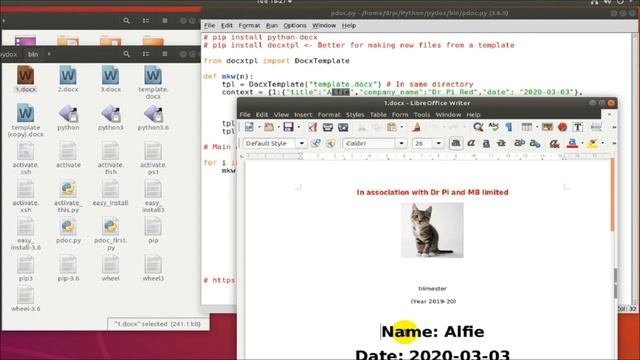Select the Clone Formatting paintbrush
640x360 pixels.
[x=416, y=127]
